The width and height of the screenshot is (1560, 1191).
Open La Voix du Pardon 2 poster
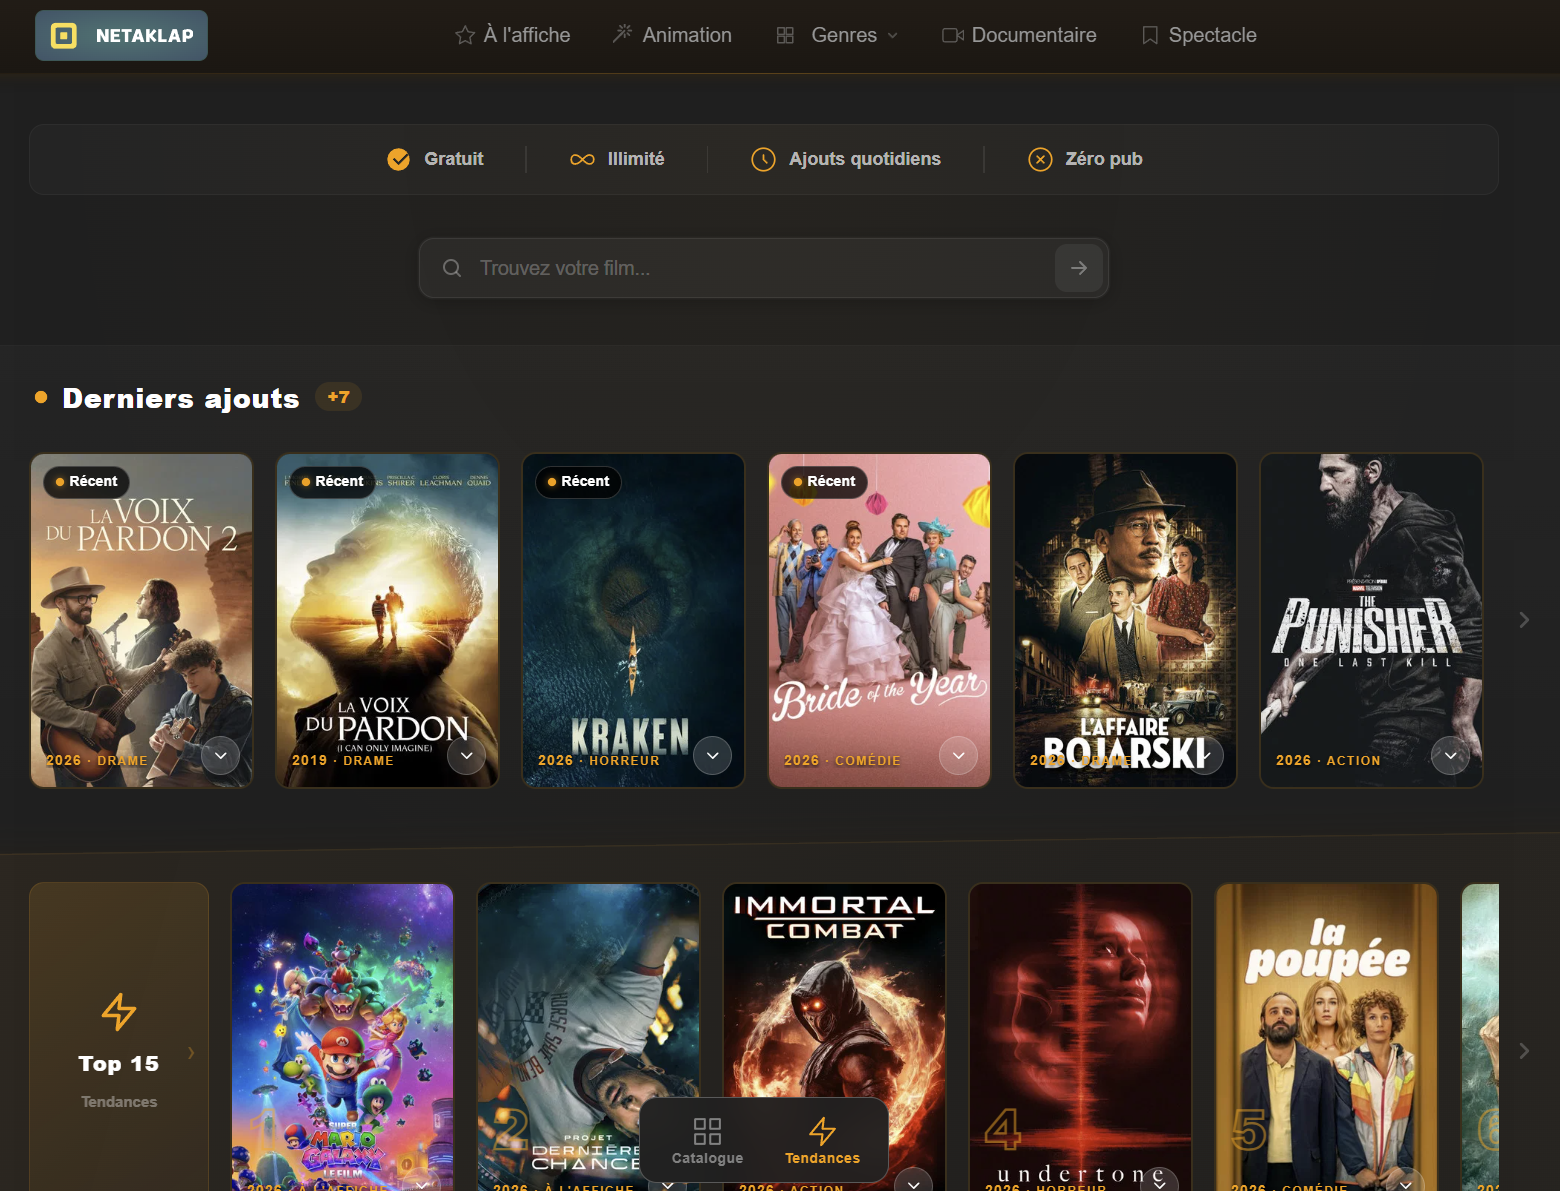pos(142,621)
